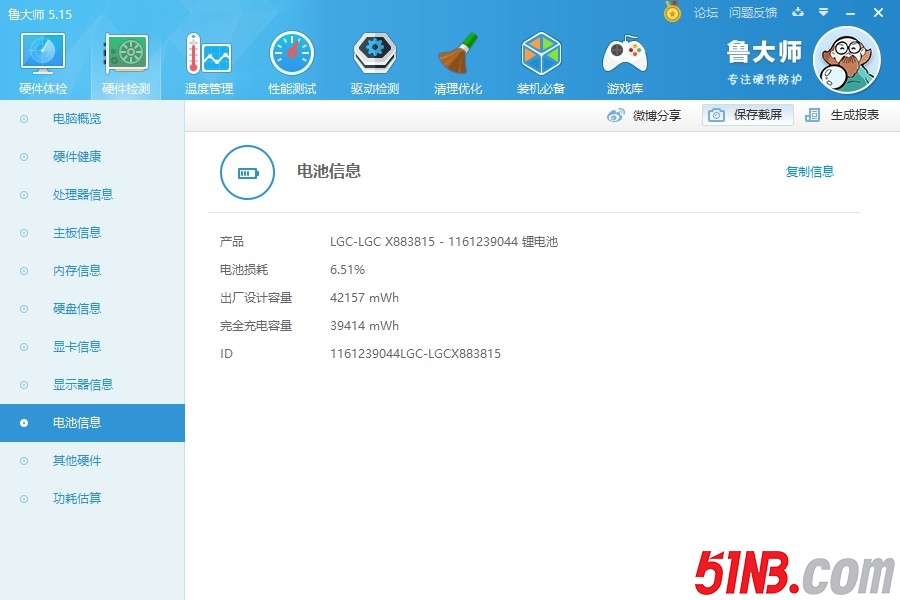Click the gold medal icon in title bar
Screen dimensions: 900x600
pos(672,12)
